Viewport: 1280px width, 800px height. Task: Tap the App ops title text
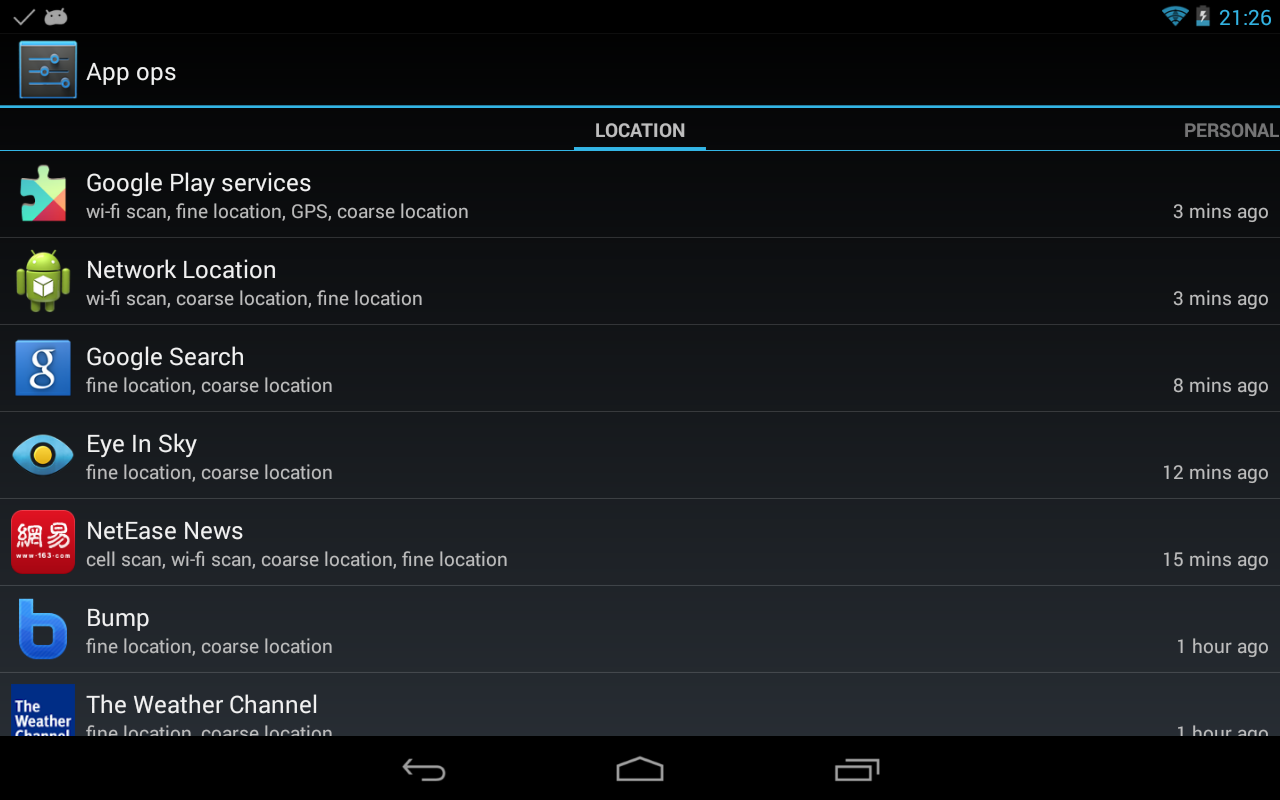[x=131, y=72]
